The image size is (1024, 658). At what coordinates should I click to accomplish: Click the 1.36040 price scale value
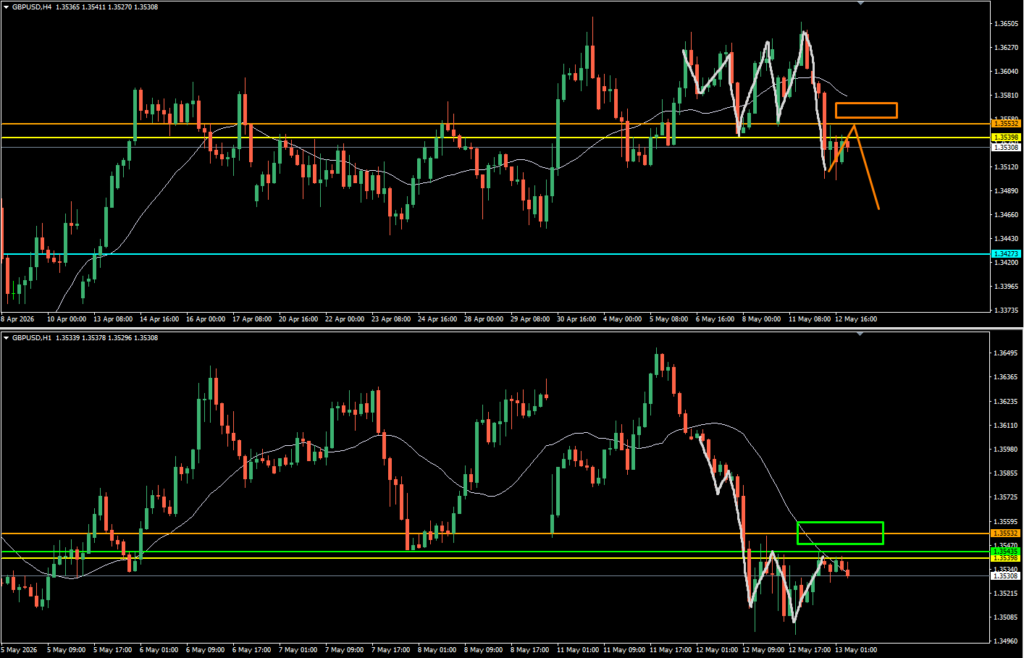(1006, 72)
